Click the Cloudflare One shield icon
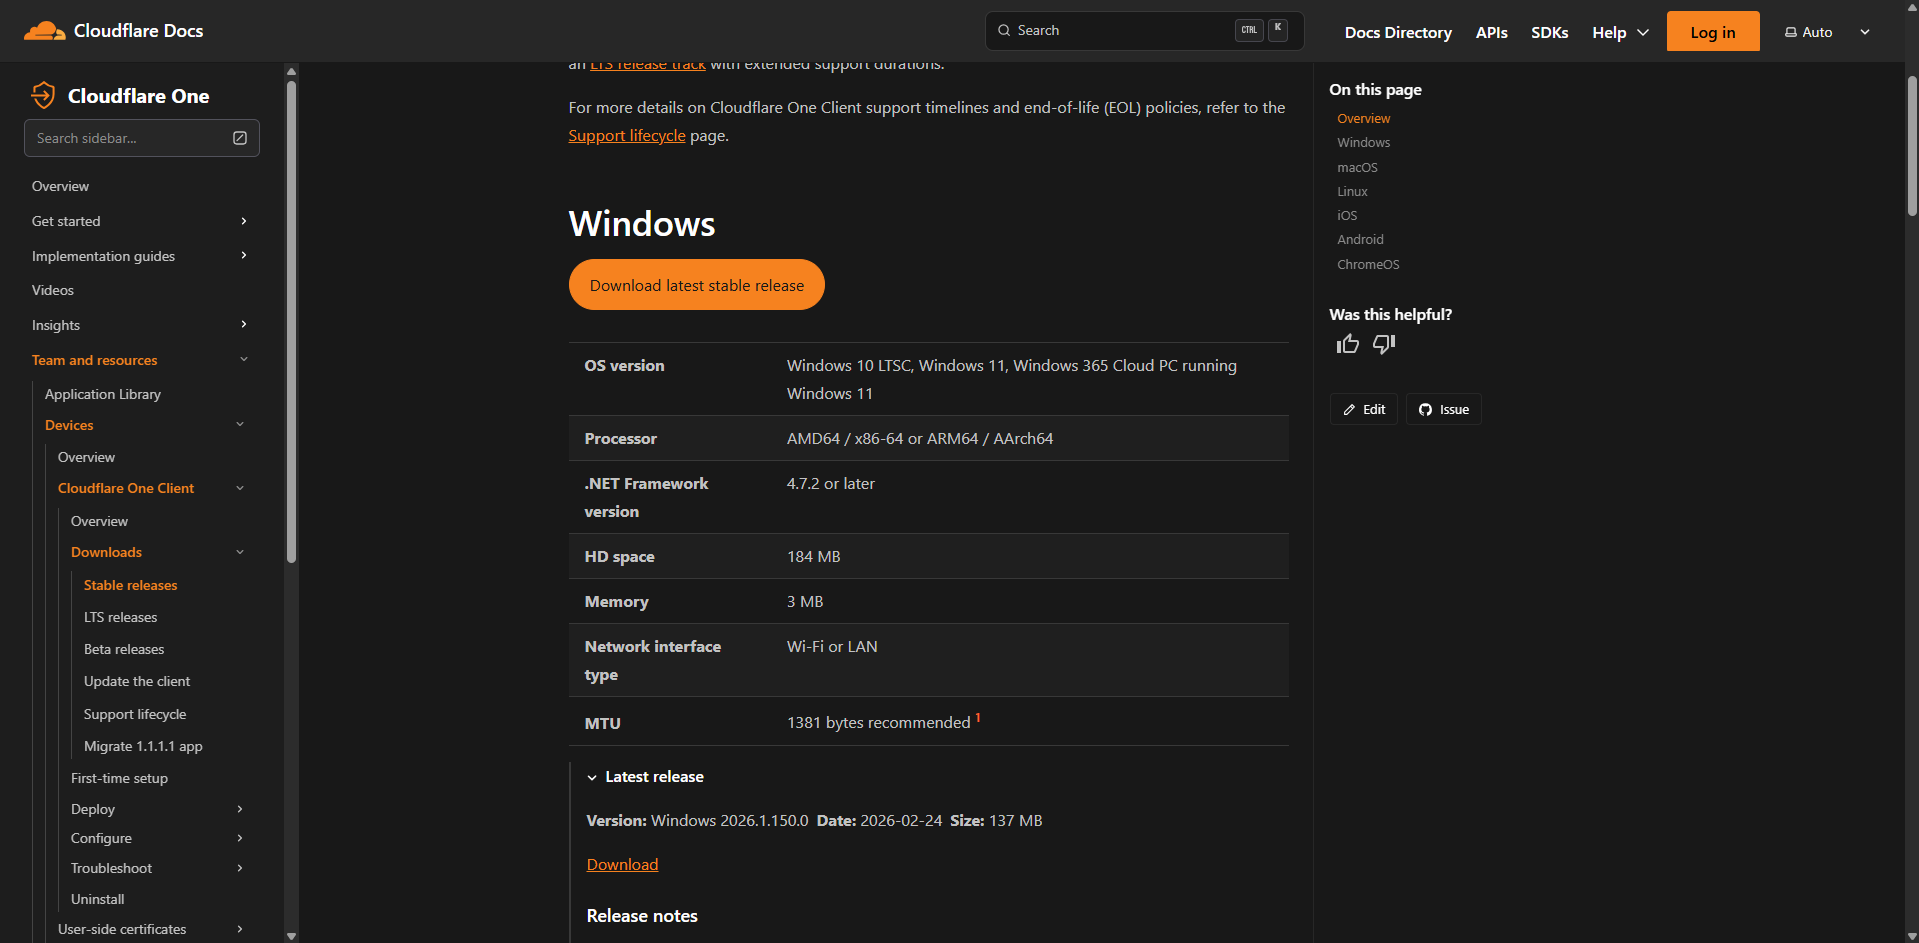This screenshot has width=1919, height=943. point(43,95)
